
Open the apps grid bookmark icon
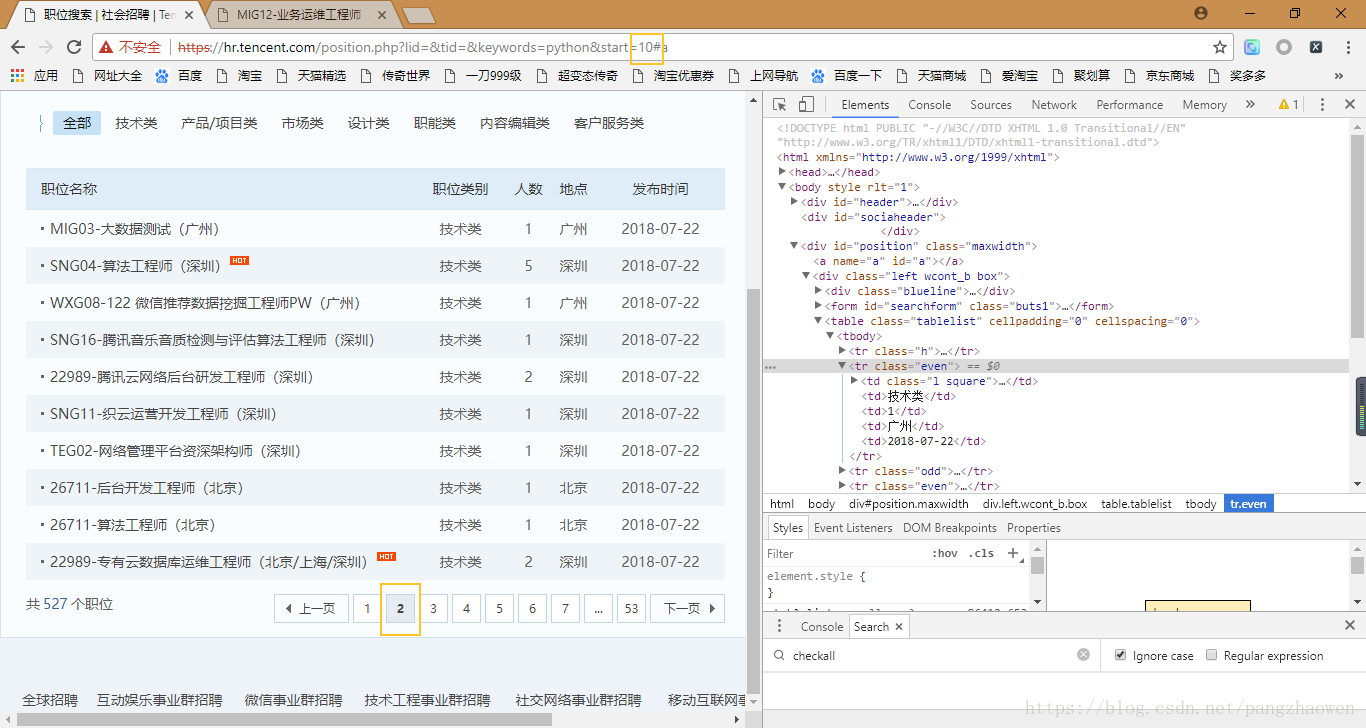(17, 75)
